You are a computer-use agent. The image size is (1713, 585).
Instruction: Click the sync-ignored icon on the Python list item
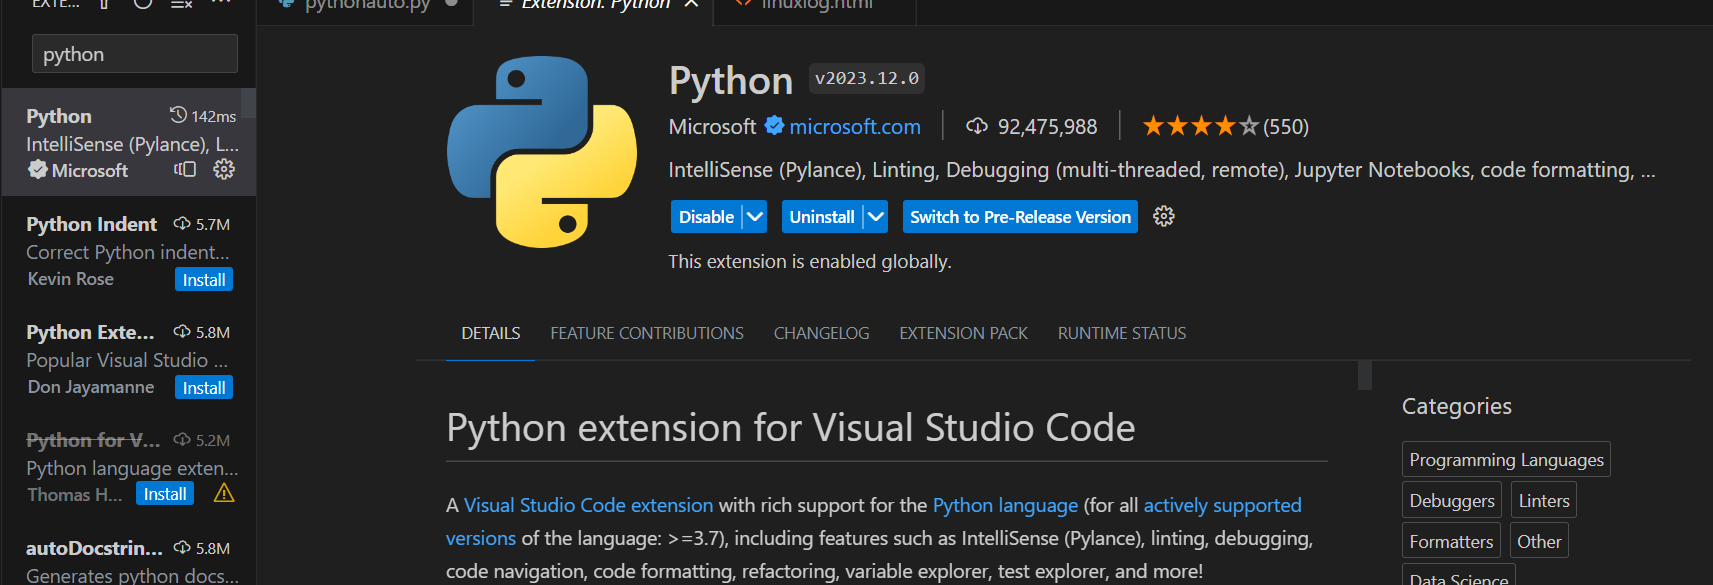[x=185, y=169]
